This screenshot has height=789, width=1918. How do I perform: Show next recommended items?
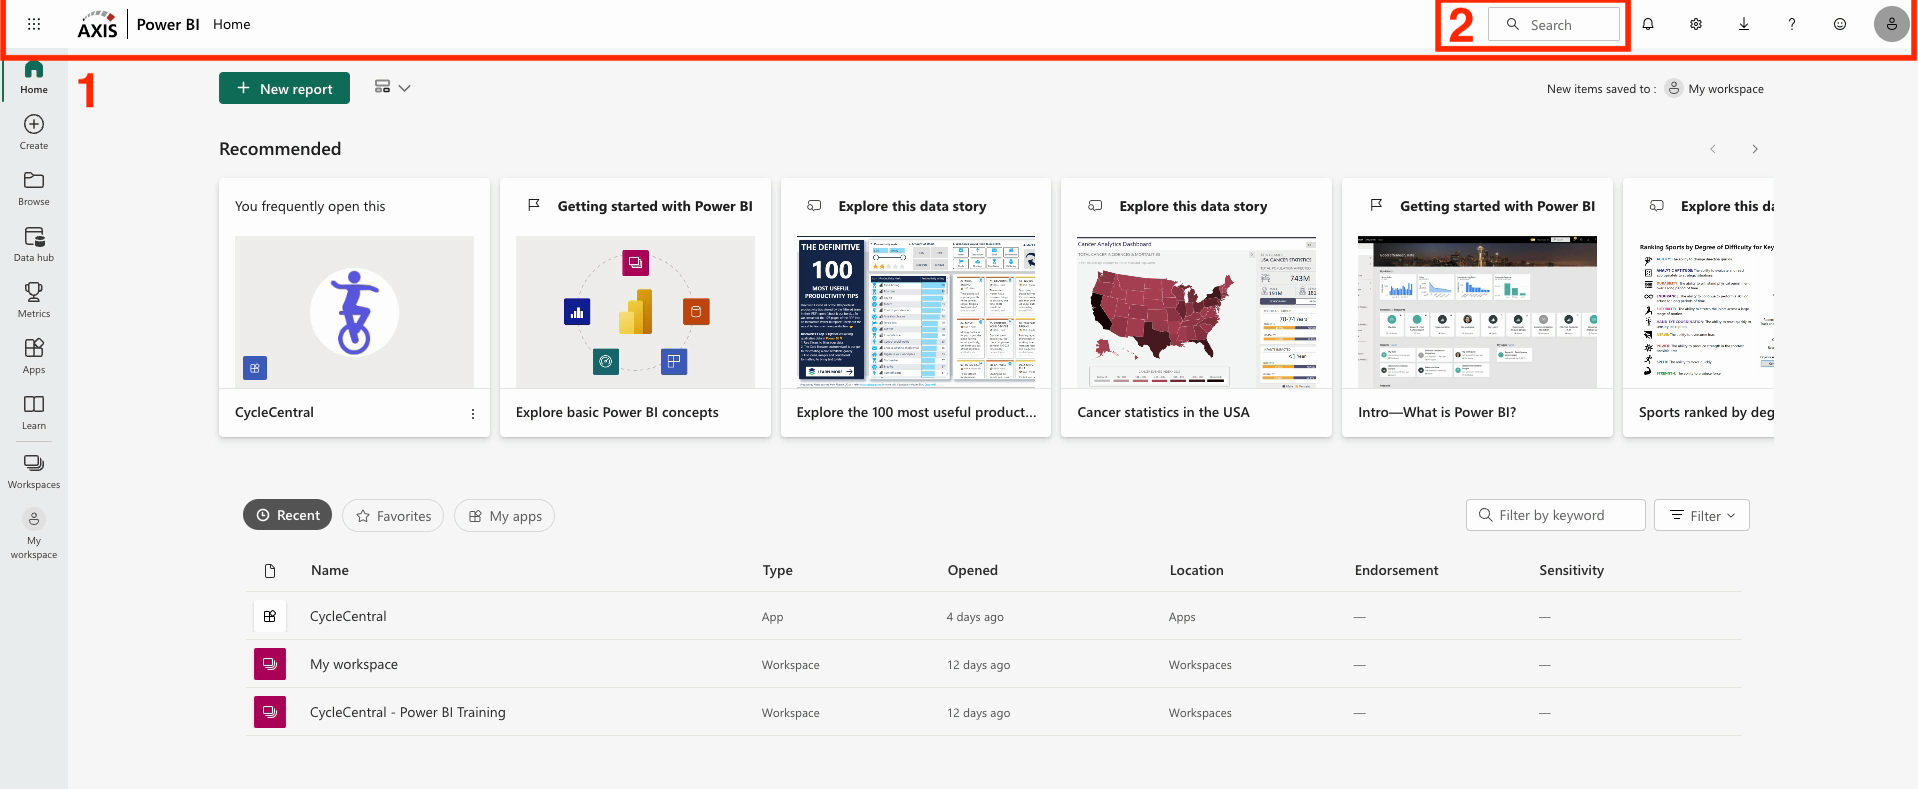point(1755,149)
